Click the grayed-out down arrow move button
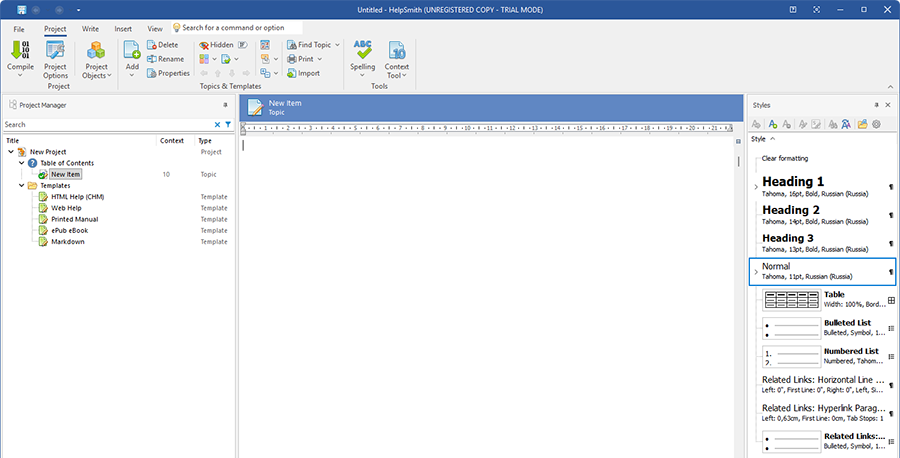Image resolution: width=900 pixels, height=458 pixels. (x=232, y=73)
